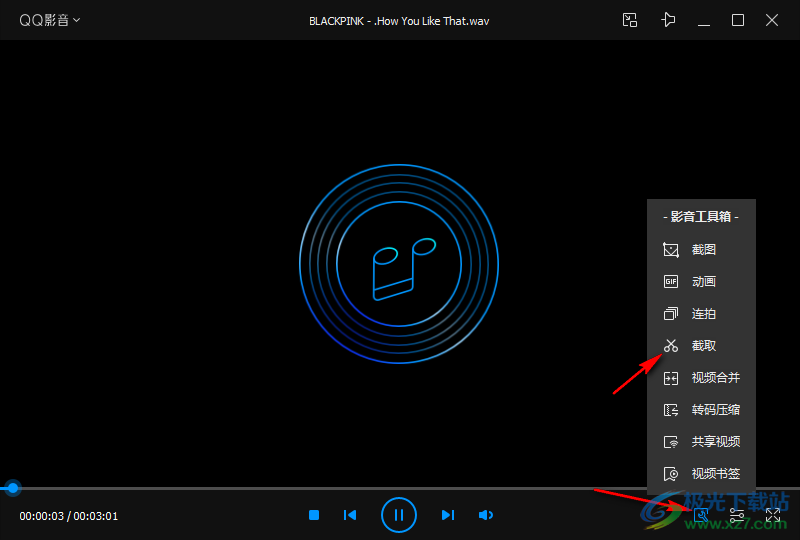
Task: Click the playback progress slider handle
Action: [x=13, y=488]
